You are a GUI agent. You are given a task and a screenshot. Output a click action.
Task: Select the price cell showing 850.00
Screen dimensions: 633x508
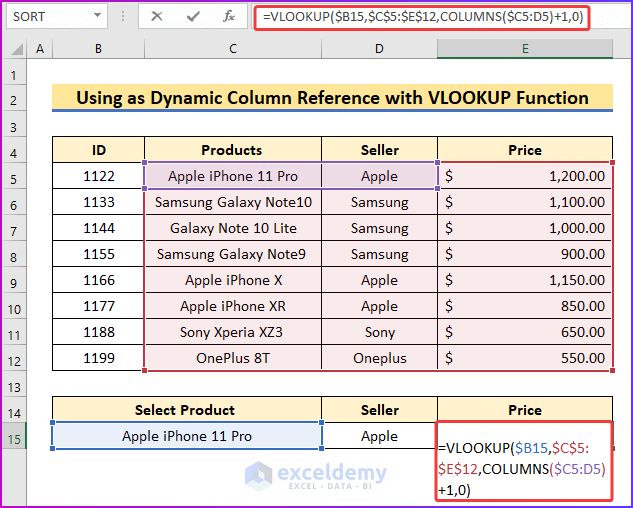click(525, 306)
